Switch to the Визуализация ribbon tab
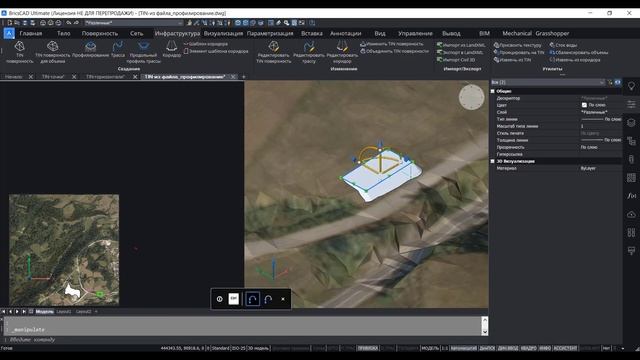The width and height of the screenshot is (640, 360). [223, 33]
